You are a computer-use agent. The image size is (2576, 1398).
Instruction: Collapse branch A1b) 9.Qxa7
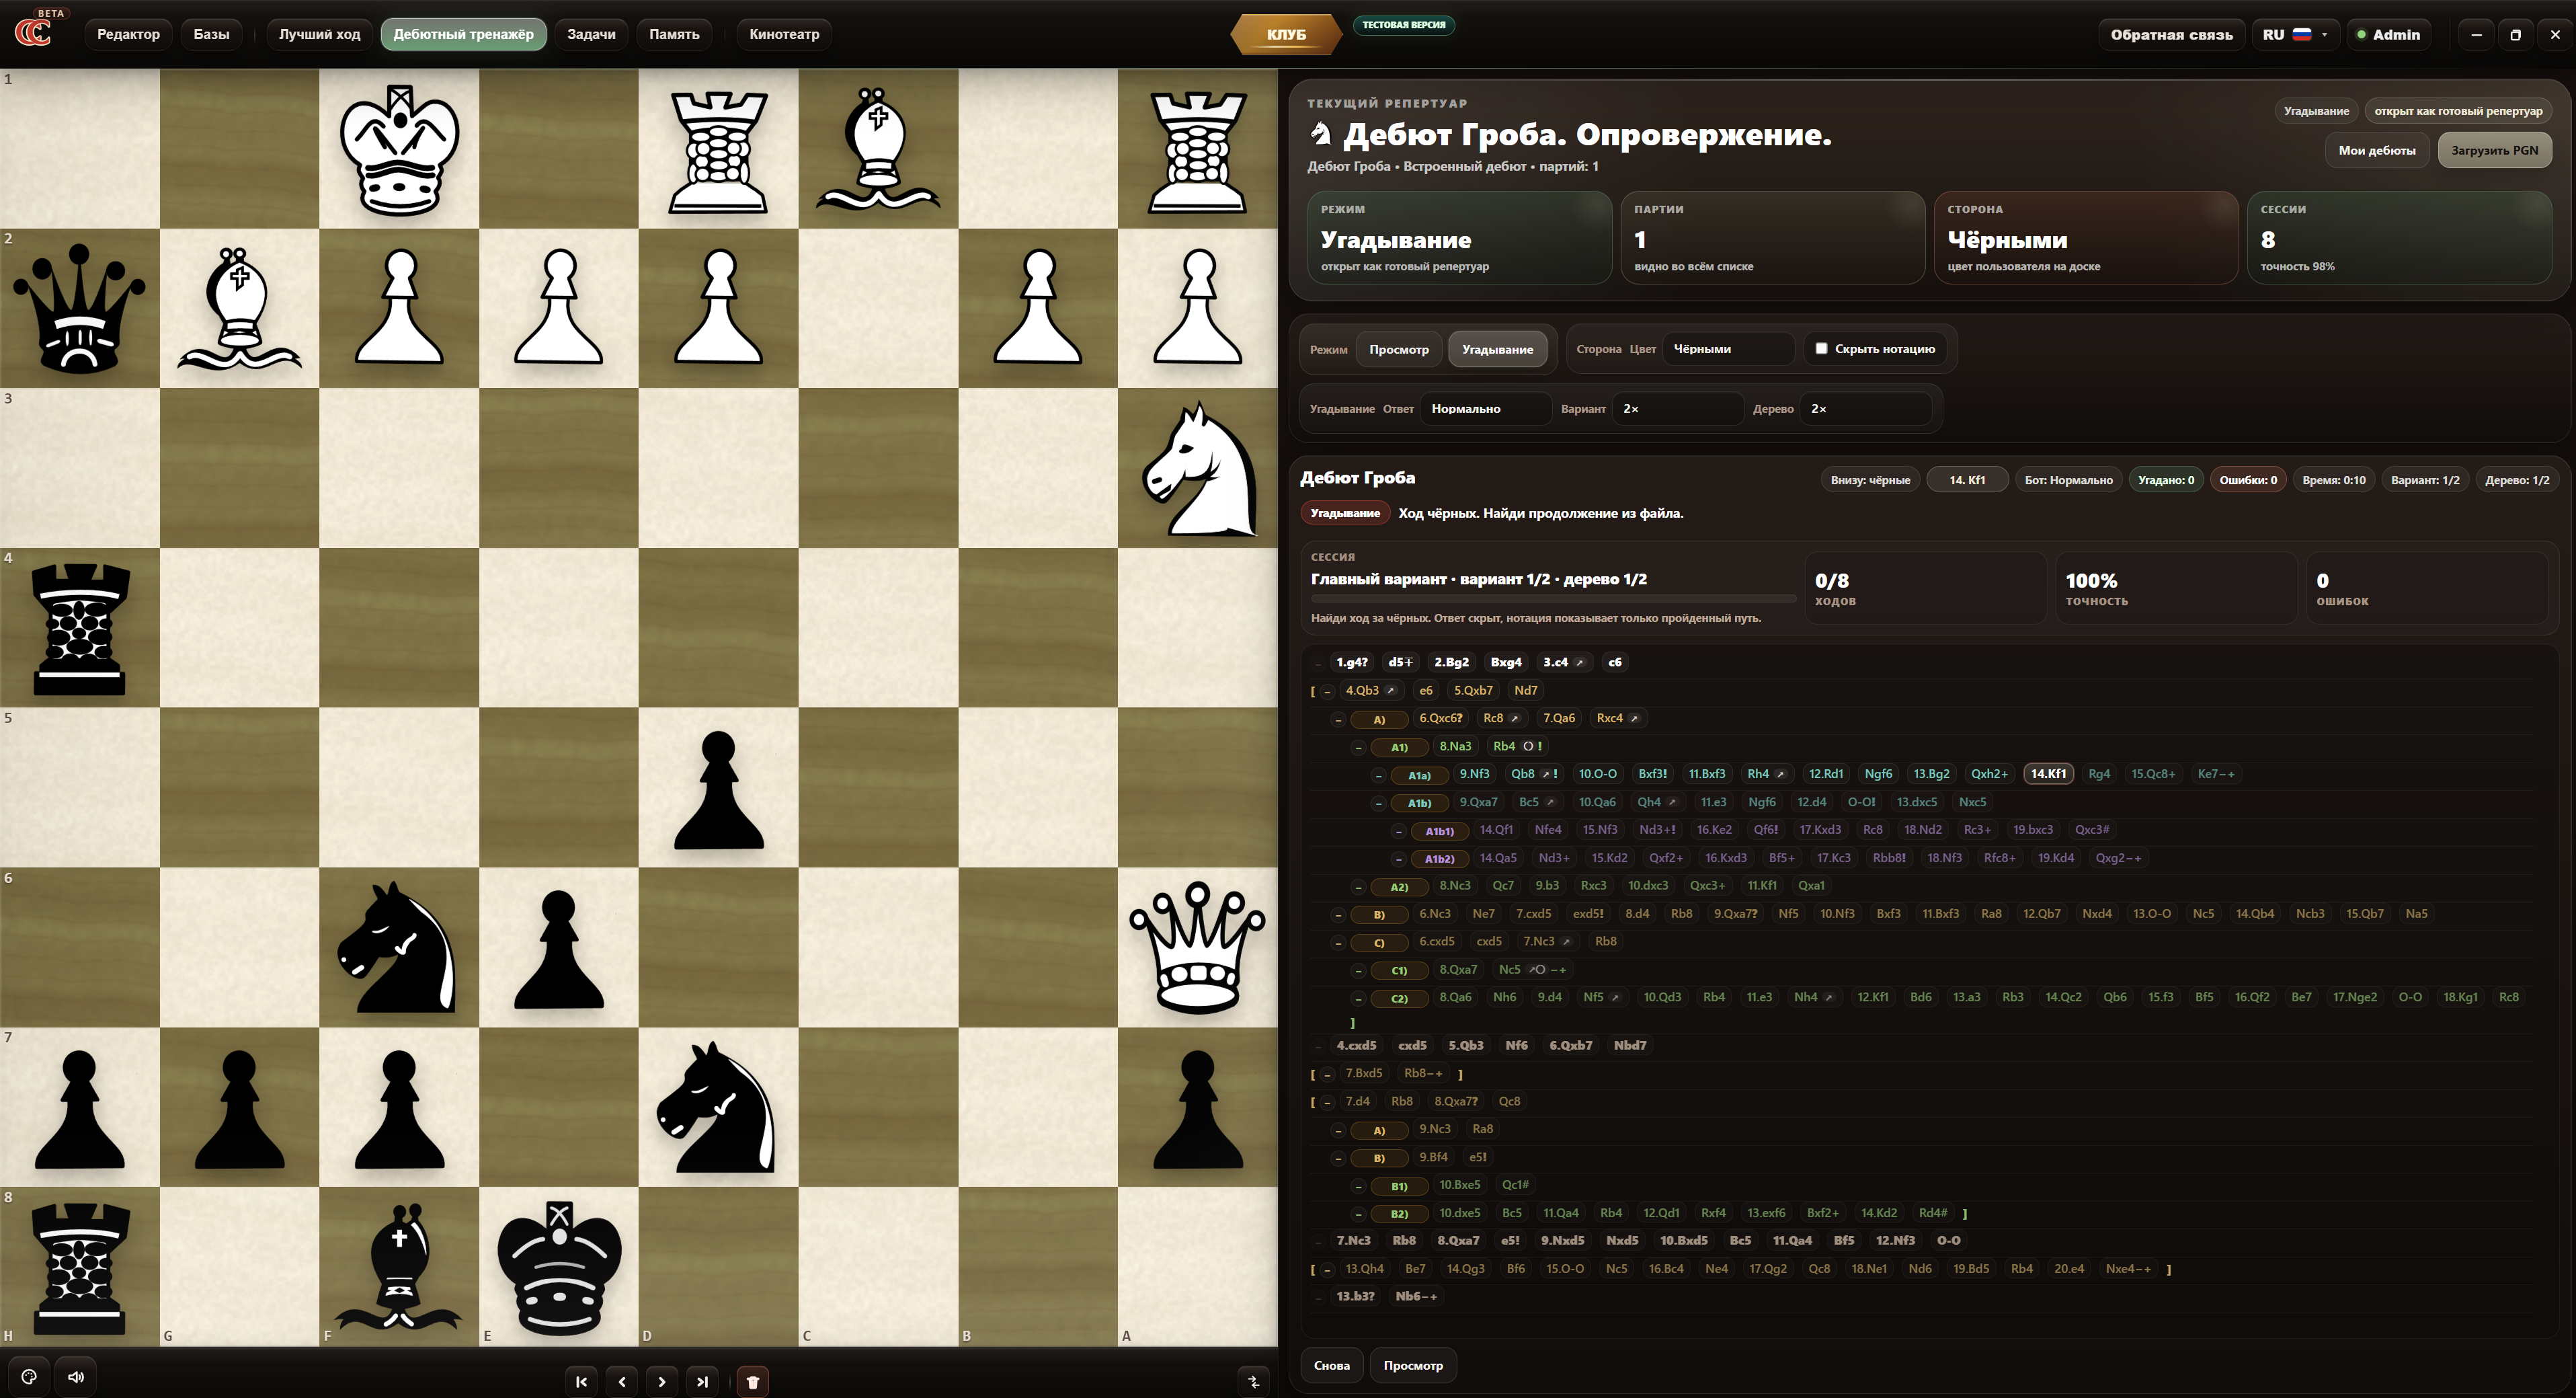click(1378, 803)
